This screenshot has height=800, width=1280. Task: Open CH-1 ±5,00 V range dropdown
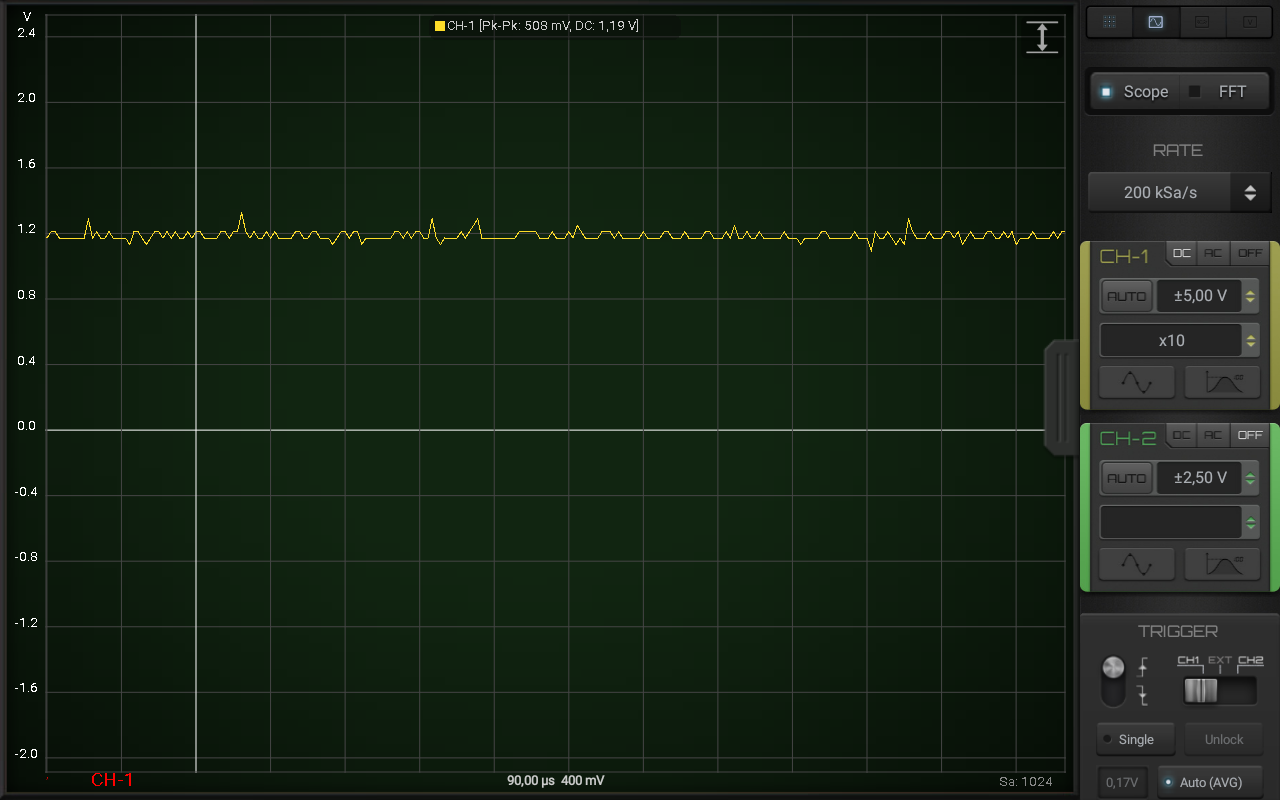[x=1199, y=296]
